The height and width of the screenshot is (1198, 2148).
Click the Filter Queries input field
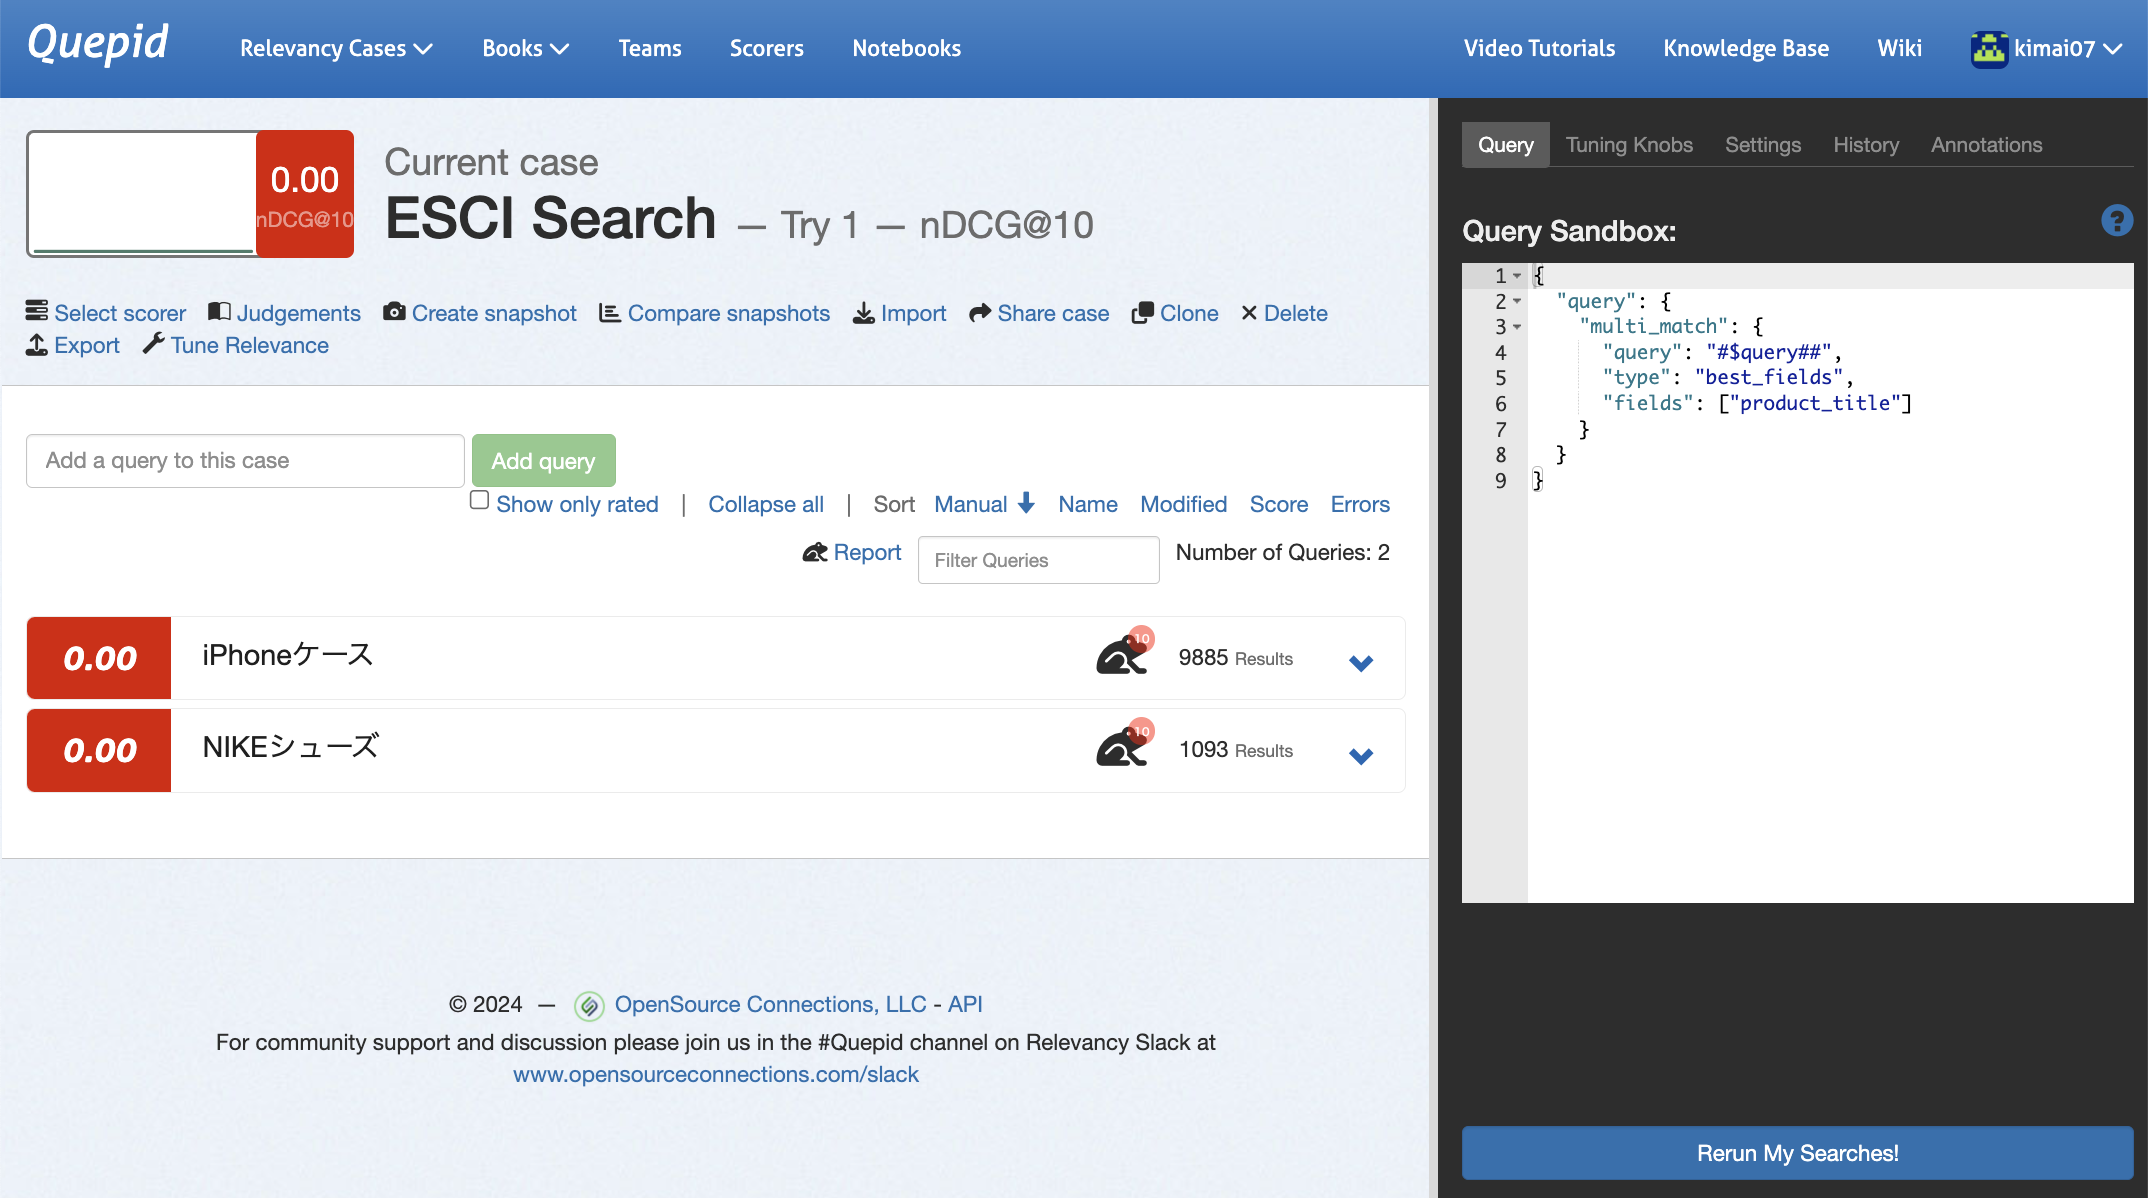click(x=1038, y=560)
